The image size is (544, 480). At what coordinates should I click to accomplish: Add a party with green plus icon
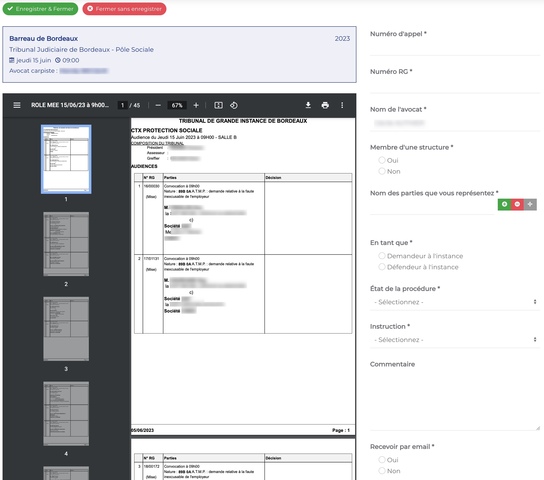(x=504, y=204)
